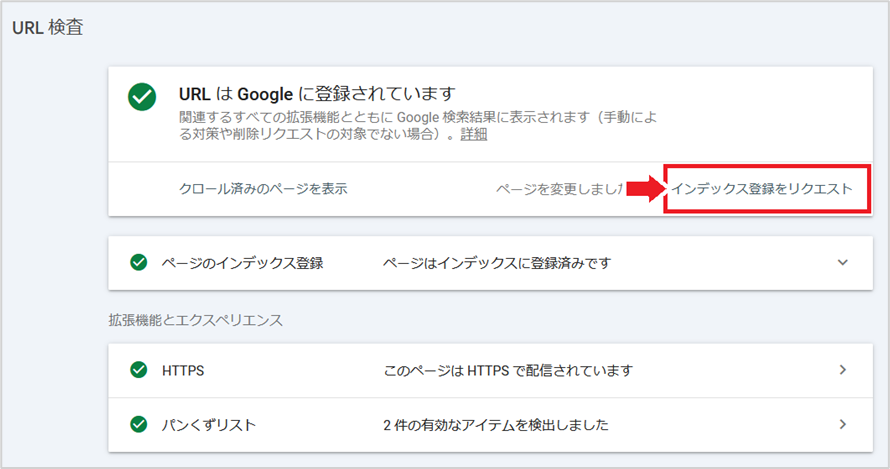Click the green check icon for ページのインデックス登録
Screen dimensions: 890x469
click(x=138, y=262)
